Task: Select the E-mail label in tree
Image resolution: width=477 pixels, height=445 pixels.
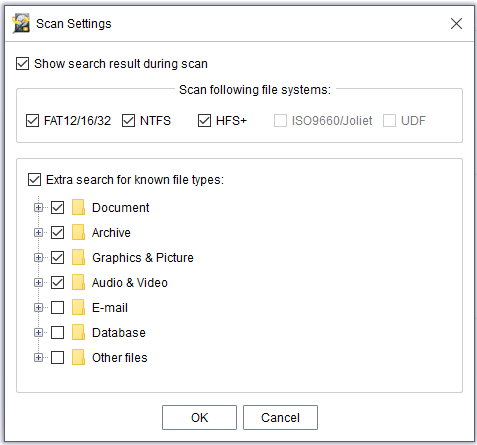Action: coord(110,308)
